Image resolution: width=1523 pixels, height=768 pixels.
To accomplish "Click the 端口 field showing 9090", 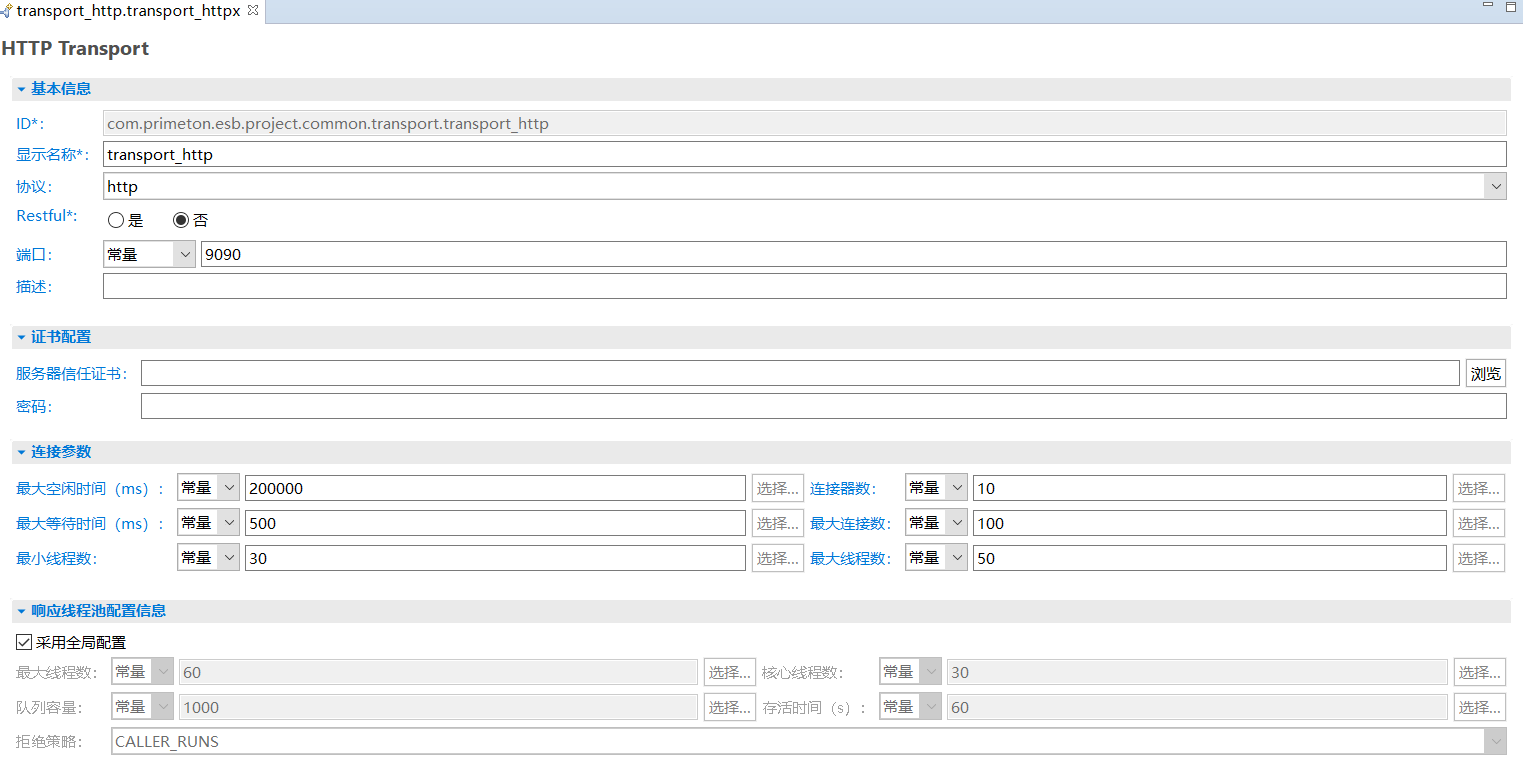I will click(x=852, y=255).
